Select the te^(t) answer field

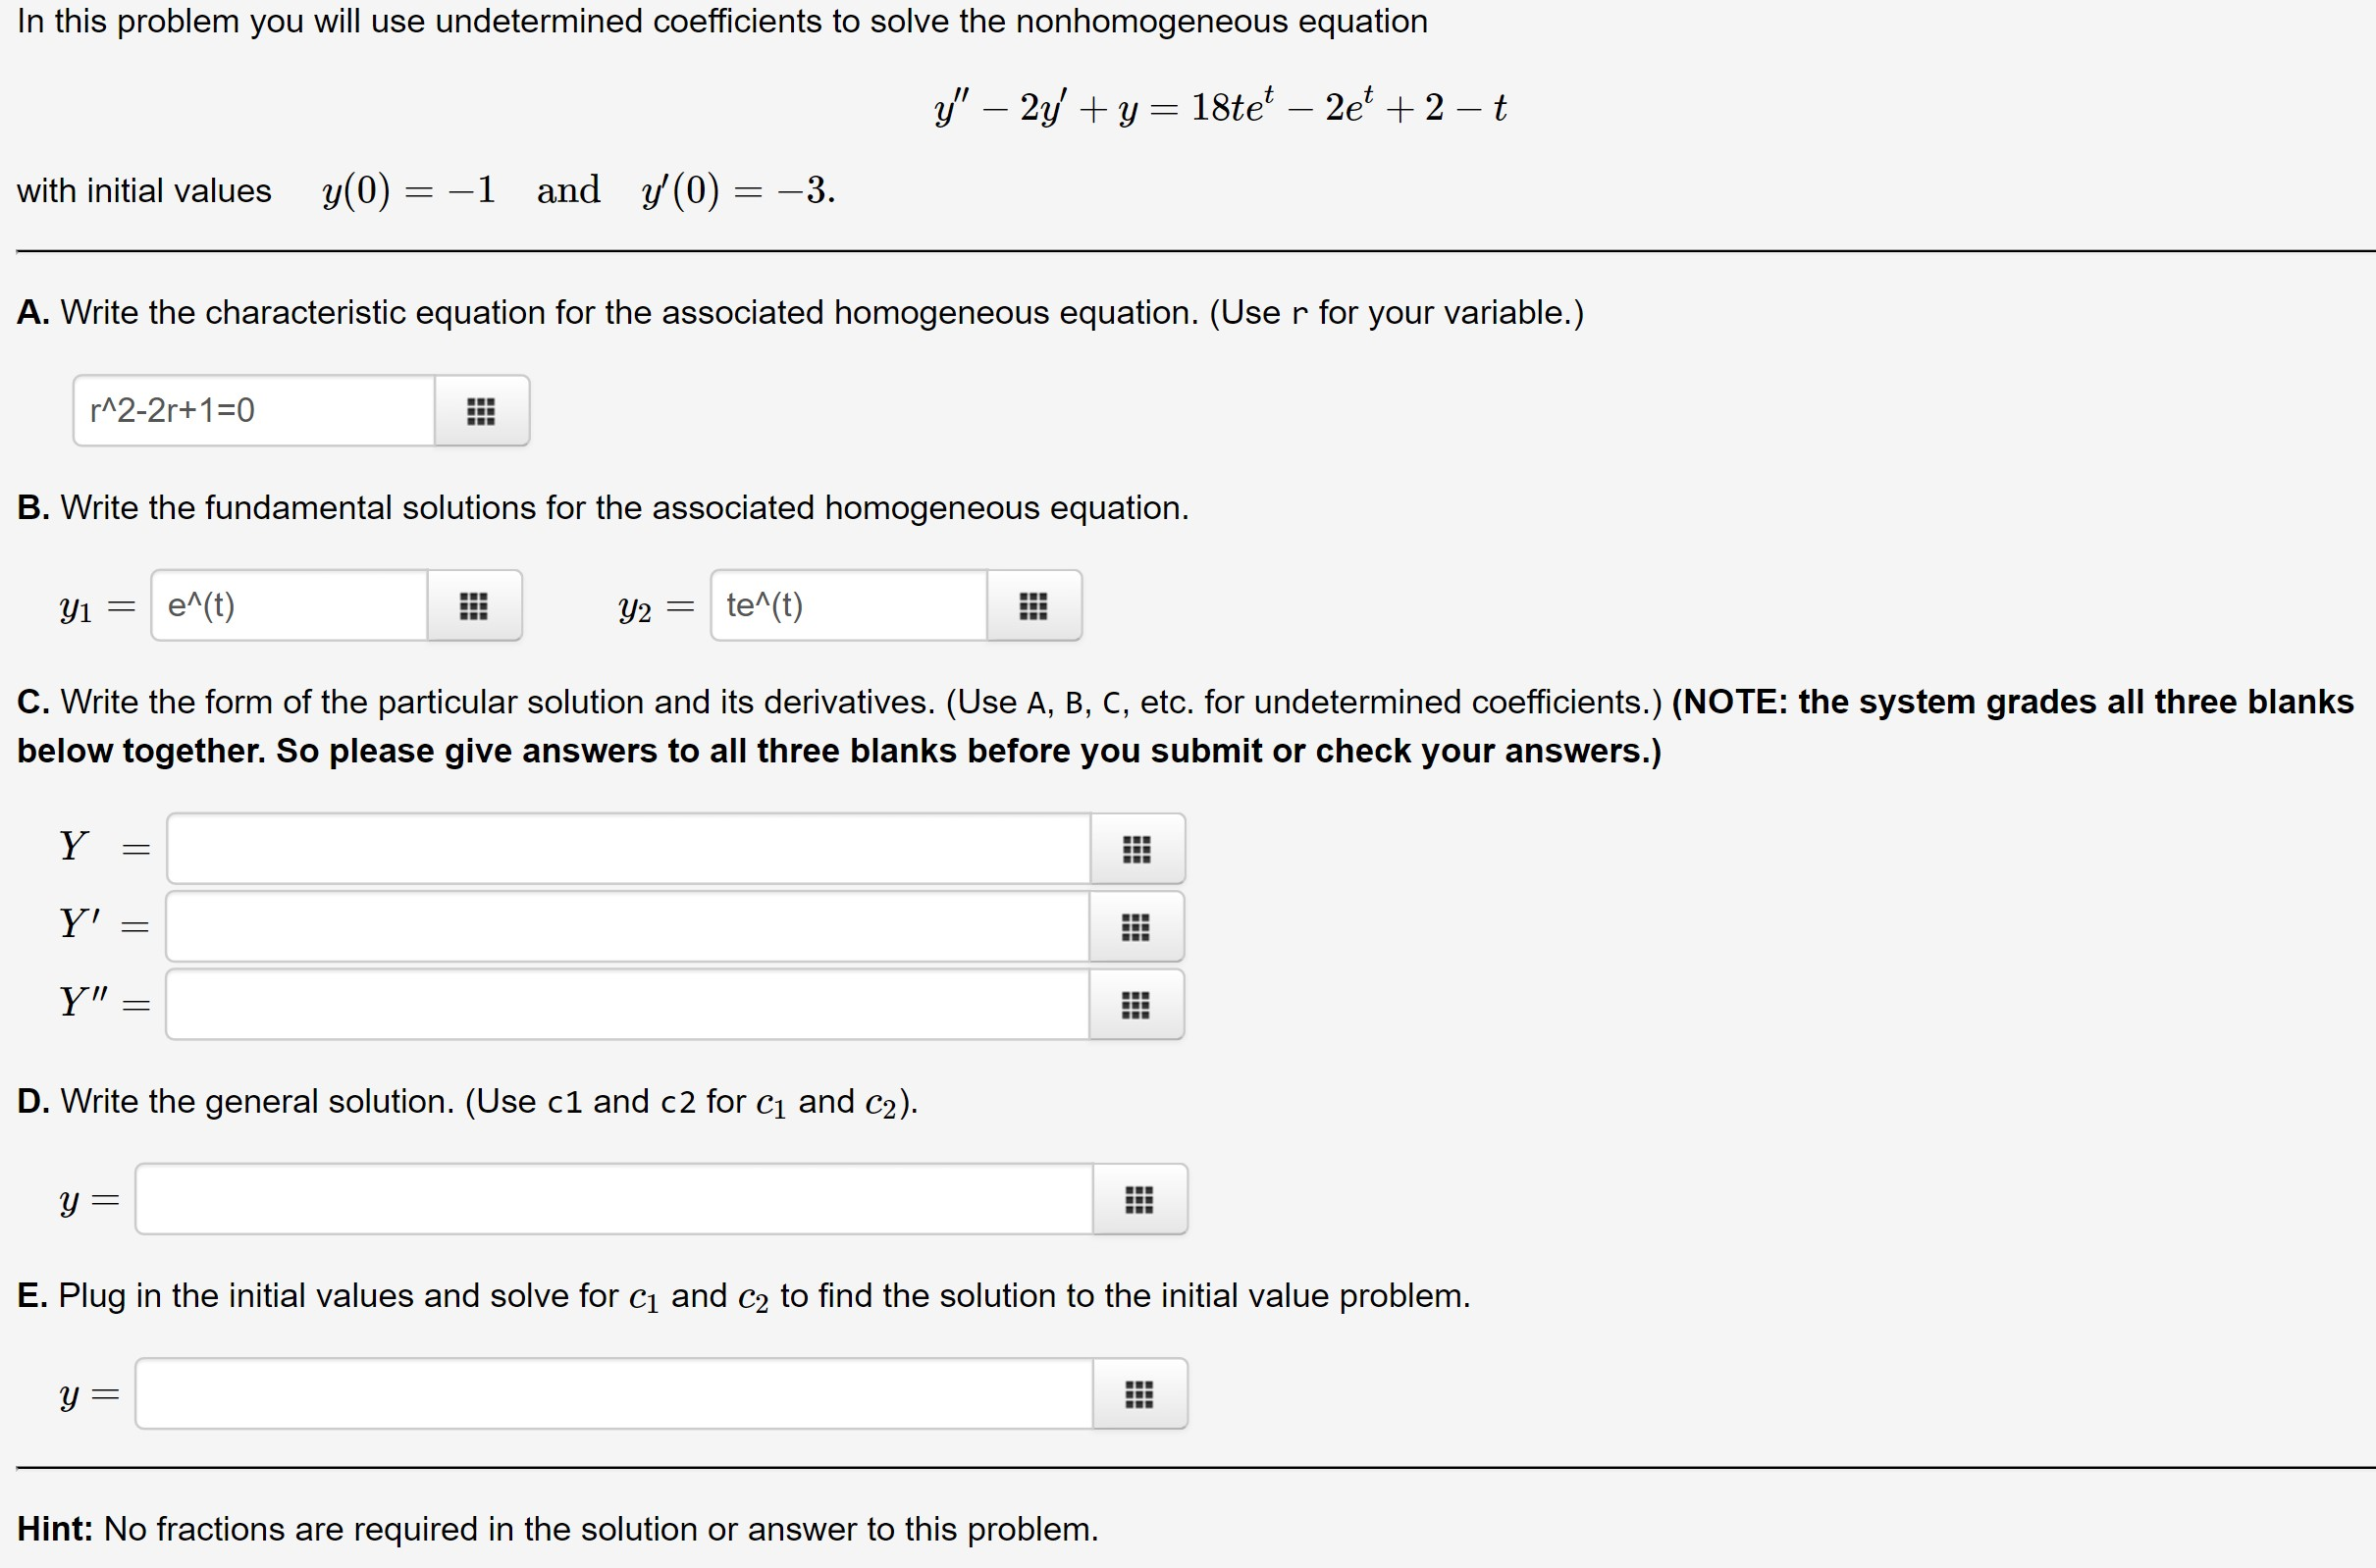[x=849, y=605]
